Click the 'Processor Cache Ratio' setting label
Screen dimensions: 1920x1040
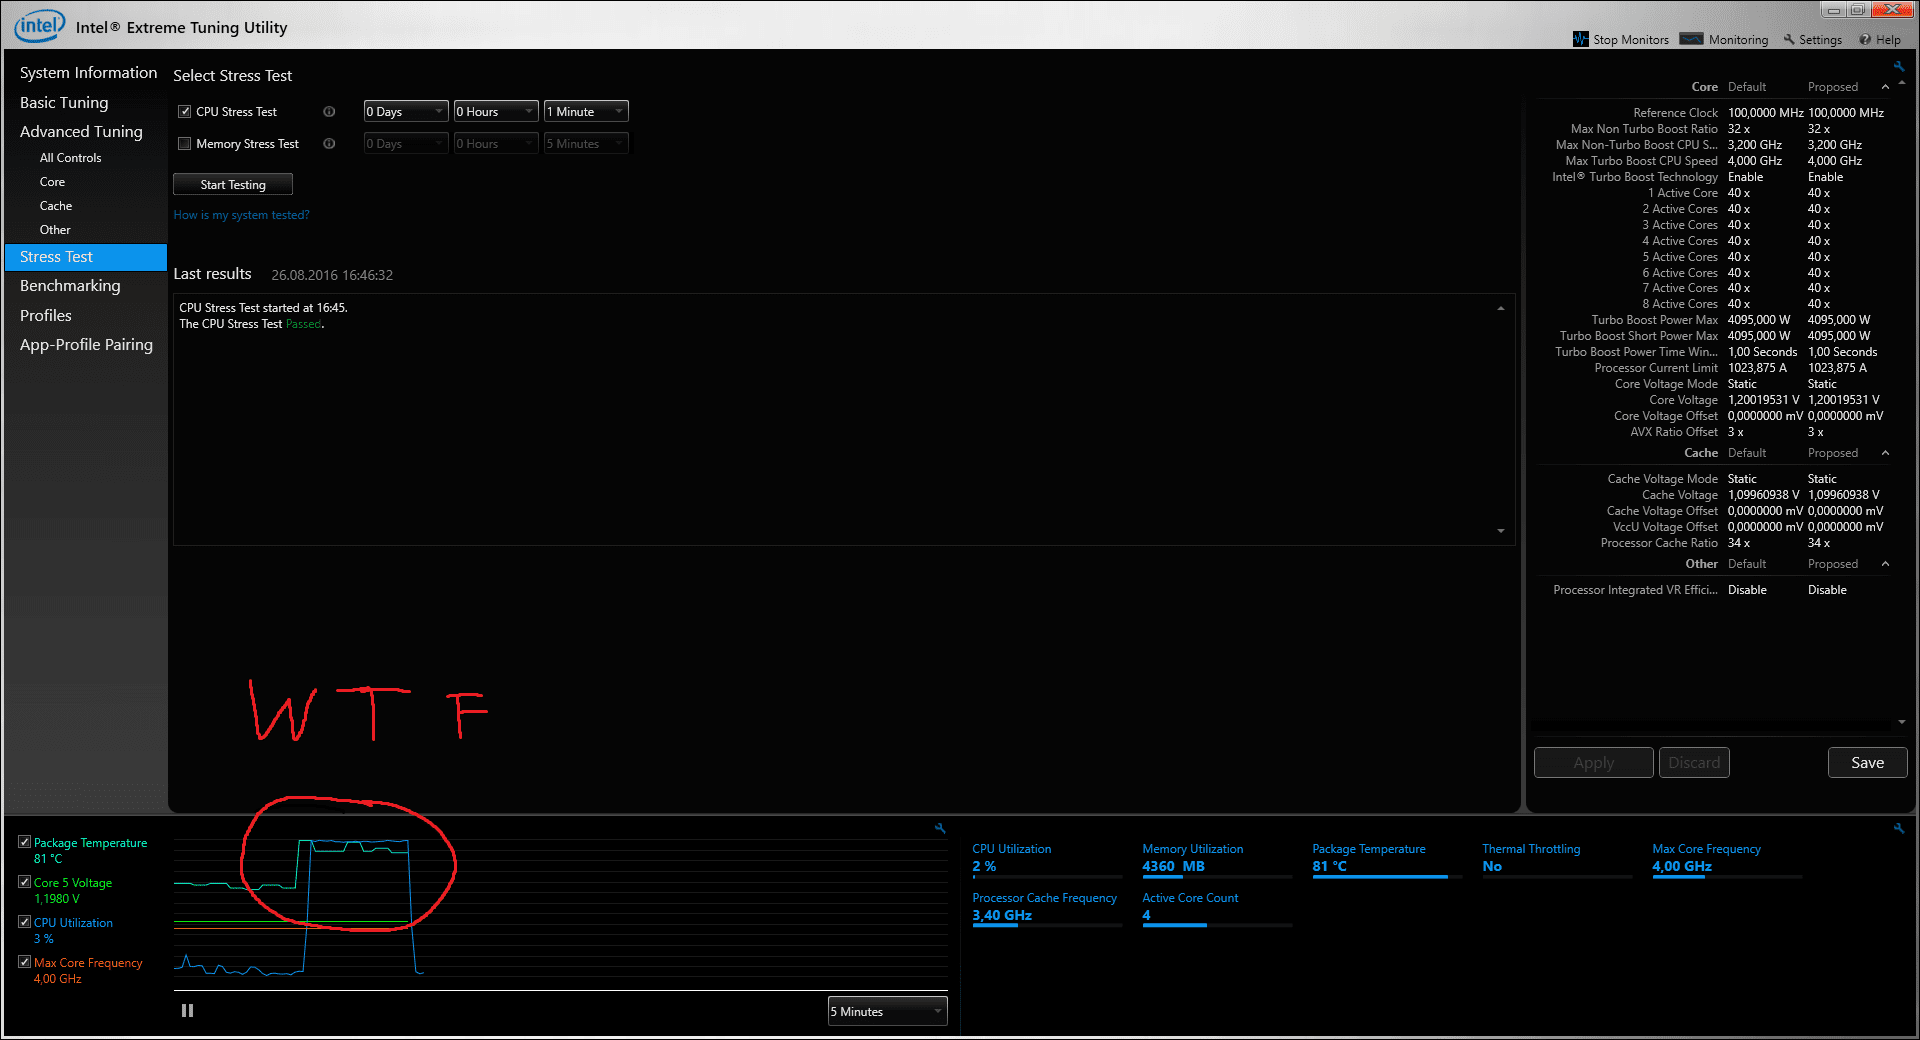tap(1659, 543)
